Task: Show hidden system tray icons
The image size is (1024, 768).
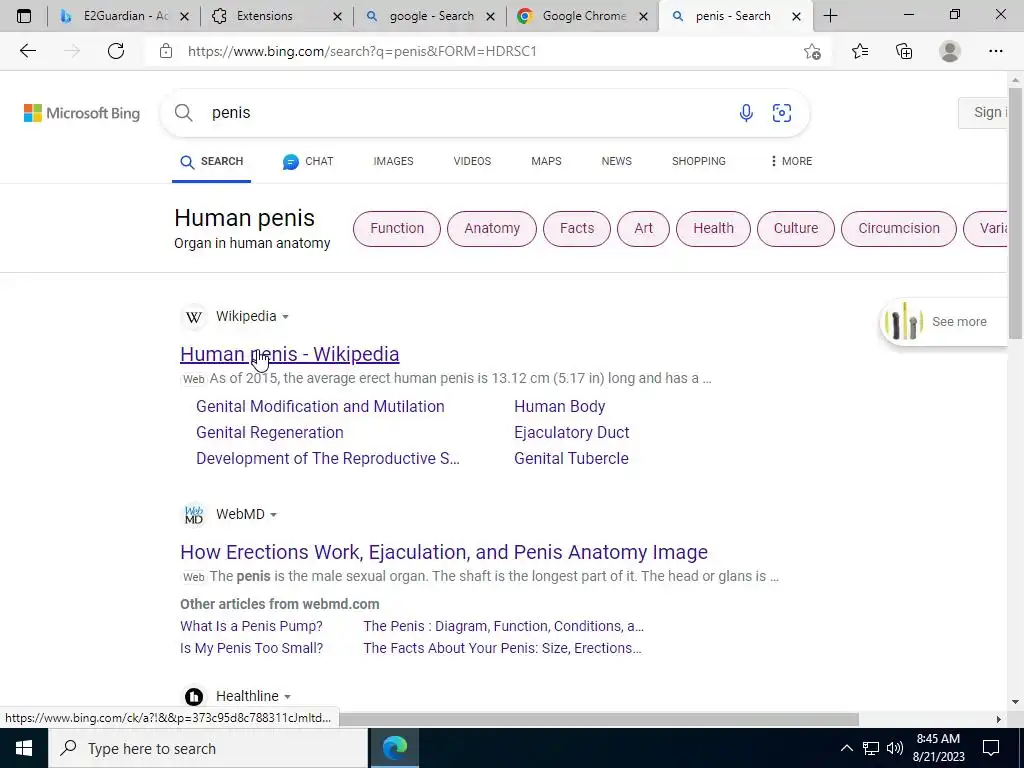Action: (846, 748)
